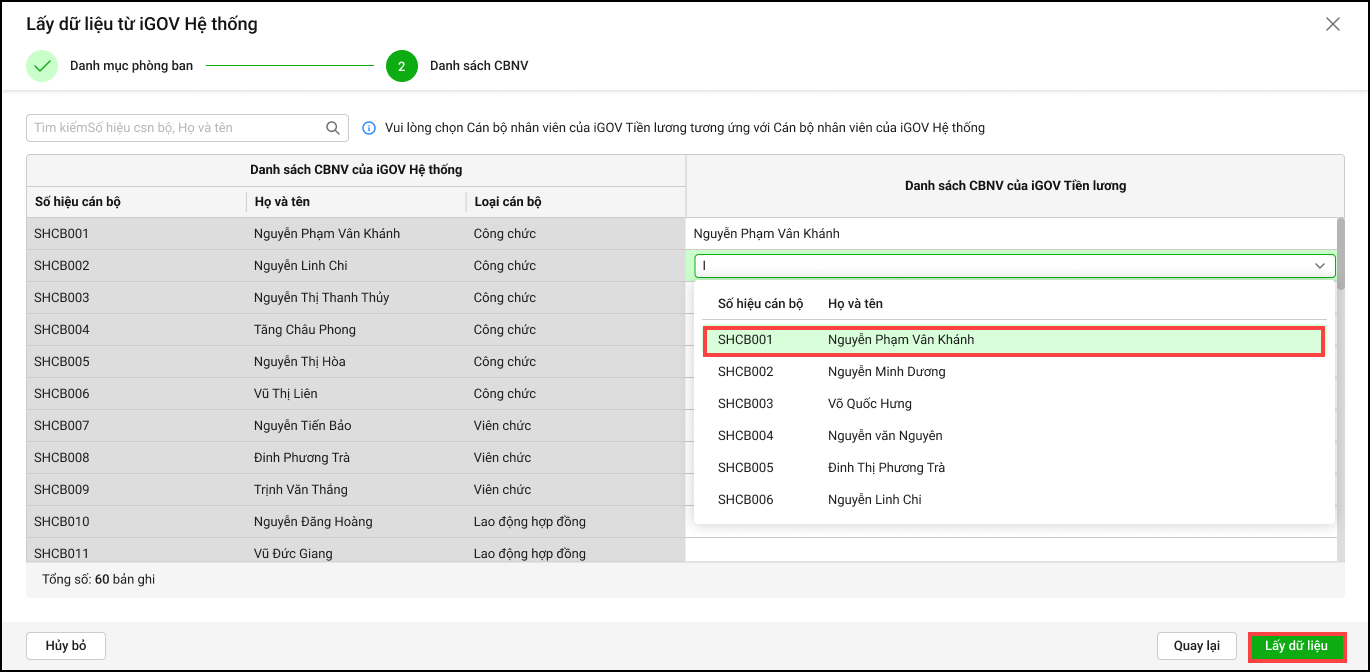Expand the employee dropdown chevron
The width and height of the screenshot is (1370, 672).
[x=1320, y=266]
